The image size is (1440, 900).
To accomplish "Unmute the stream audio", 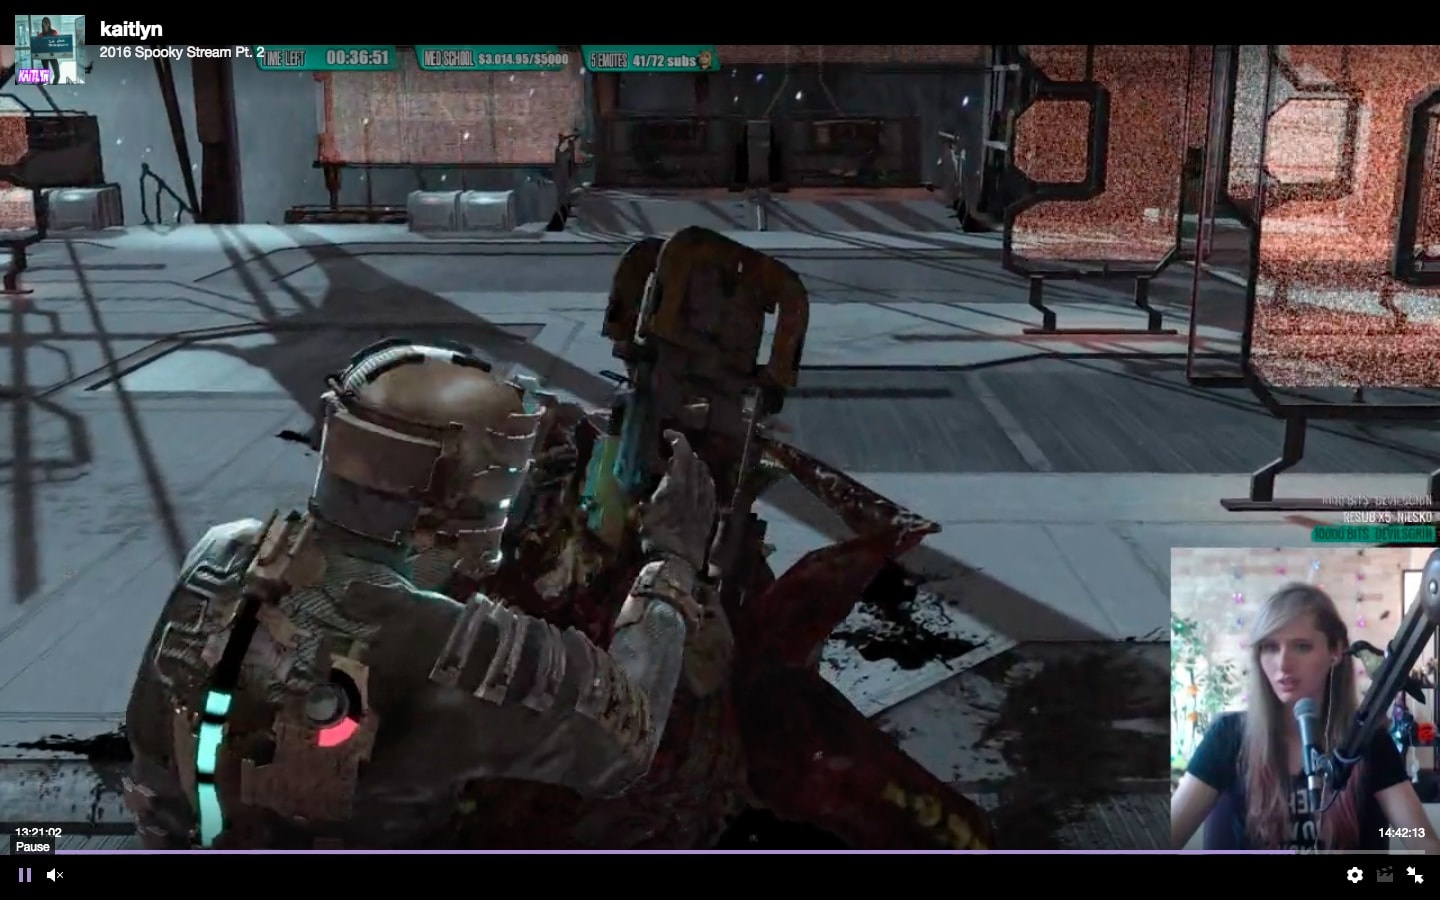I will coord(56,875).
